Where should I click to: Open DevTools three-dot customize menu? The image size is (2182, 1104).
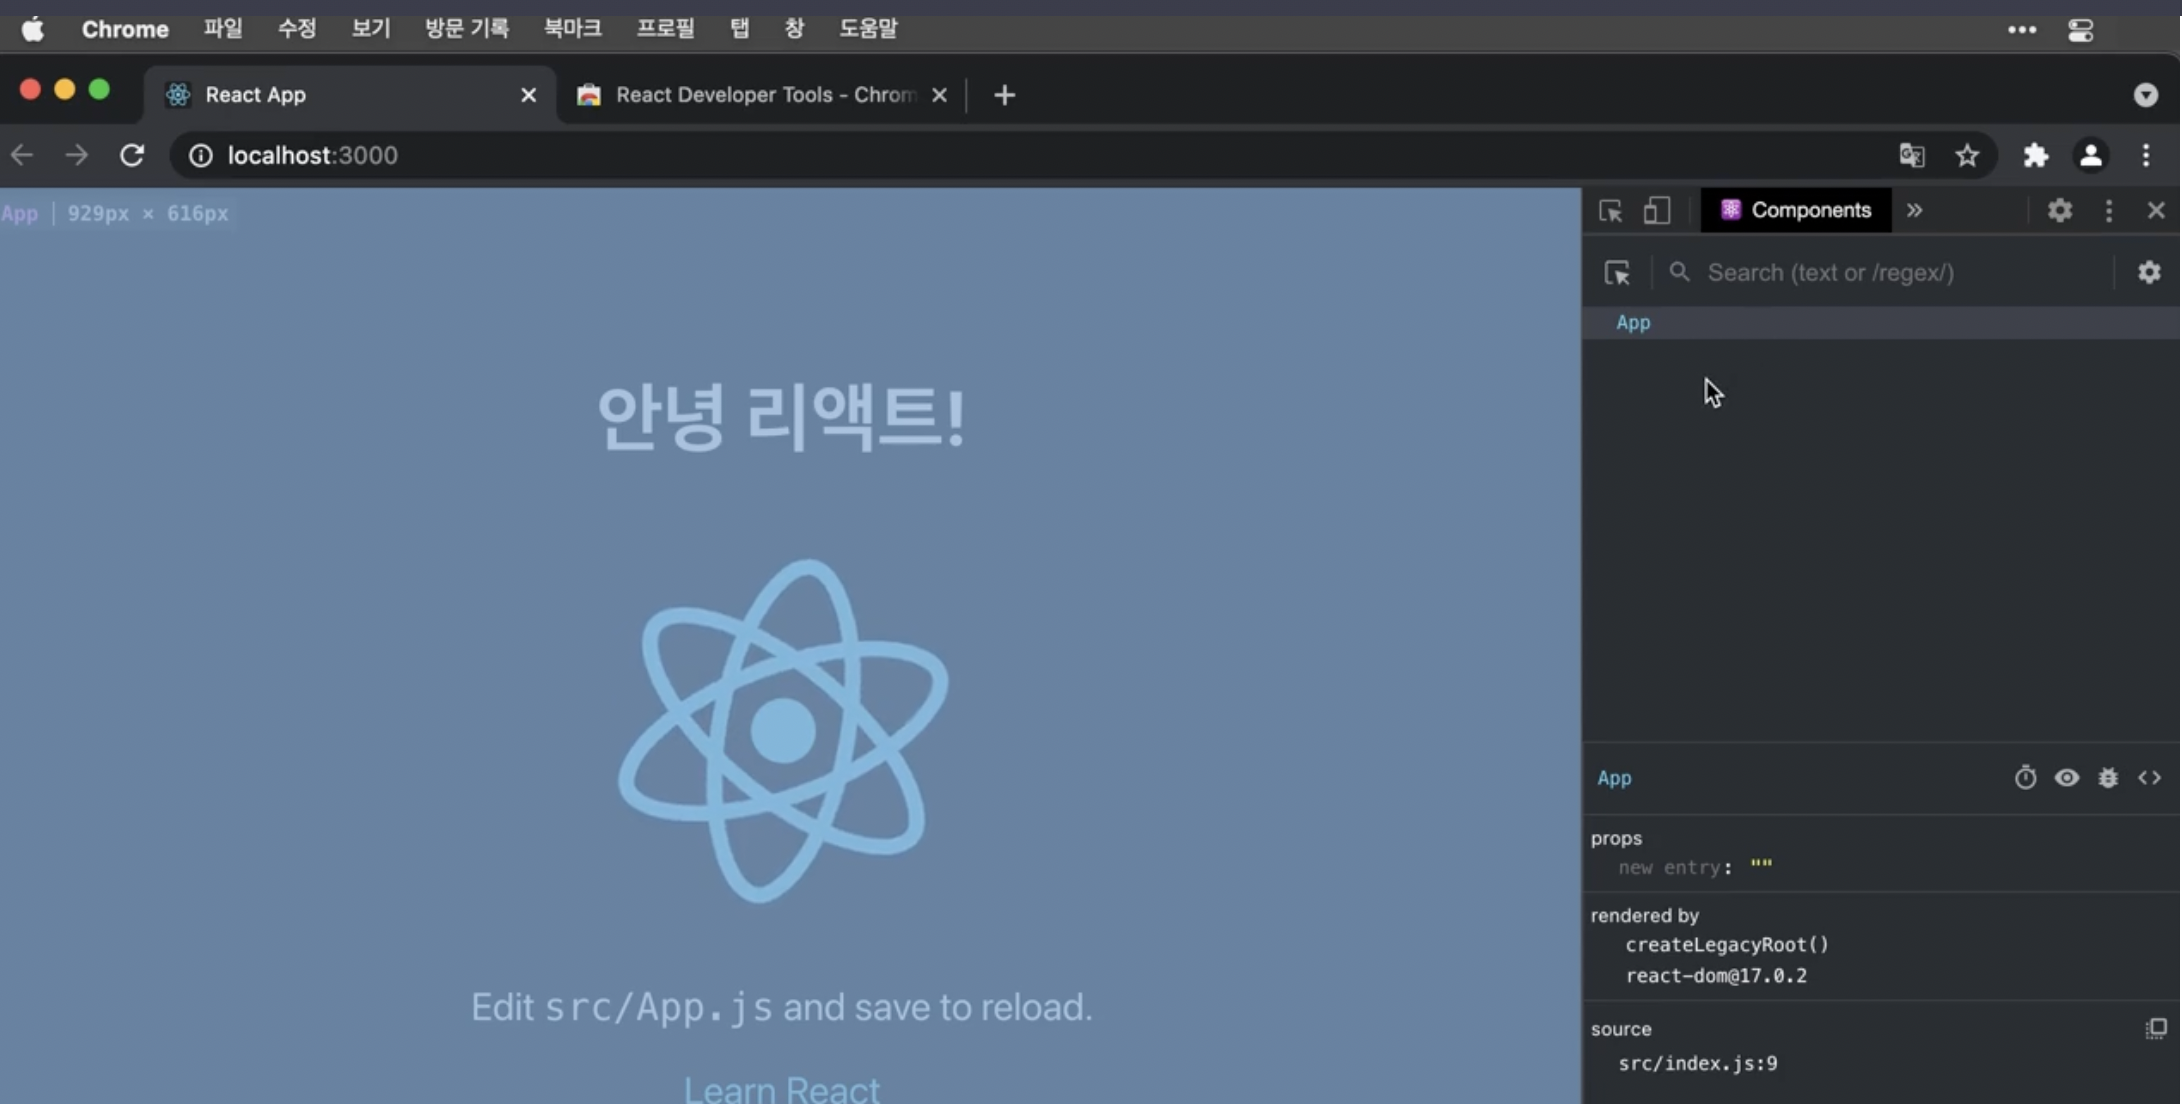pos(2109,211)
